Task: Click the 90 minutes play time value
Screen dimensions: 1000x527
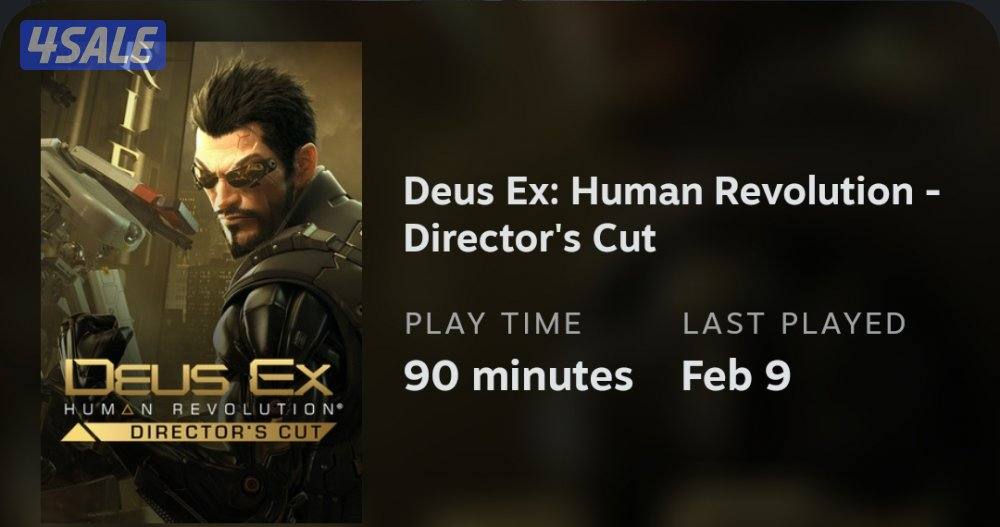Action: 518,375
